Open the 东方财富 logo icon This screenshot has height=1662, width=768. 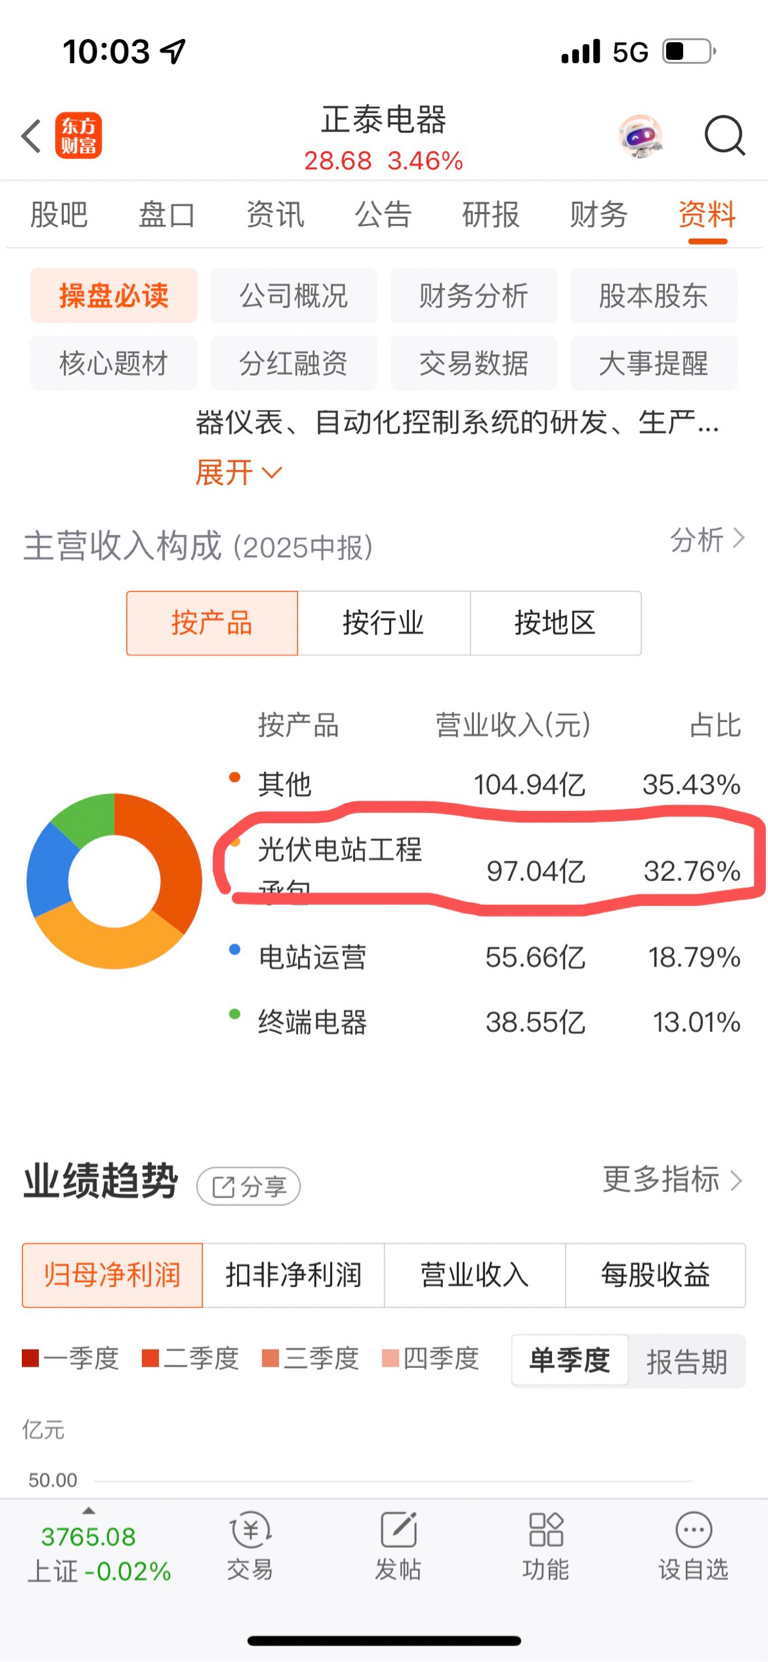(x=78, y=136)
